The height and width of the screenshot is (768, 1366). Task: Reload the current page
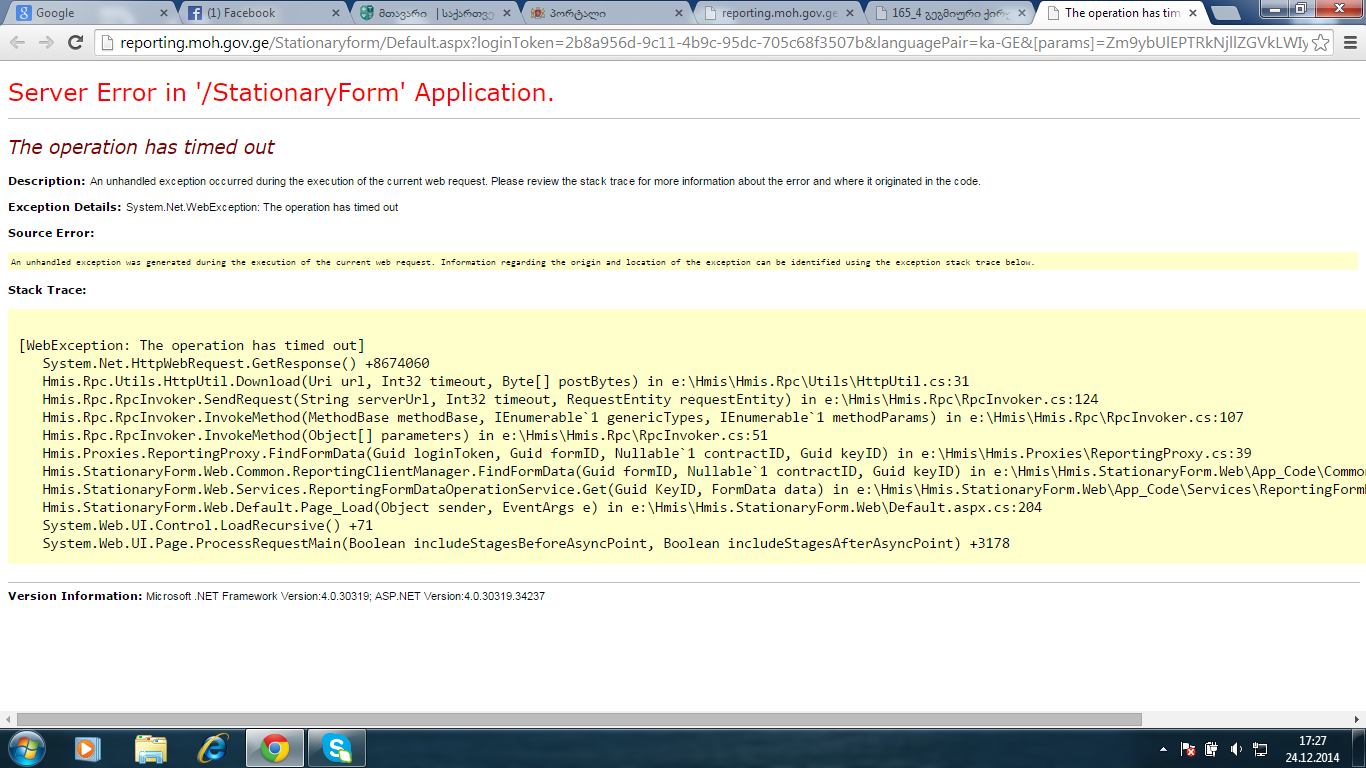[75, 42]
